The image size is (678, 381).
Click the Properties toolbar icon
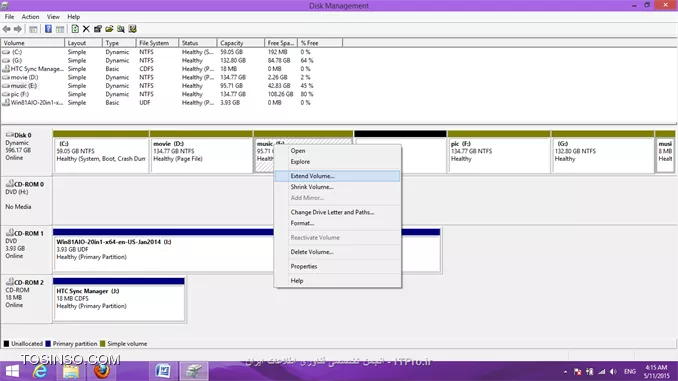click(x=98, y=29)
